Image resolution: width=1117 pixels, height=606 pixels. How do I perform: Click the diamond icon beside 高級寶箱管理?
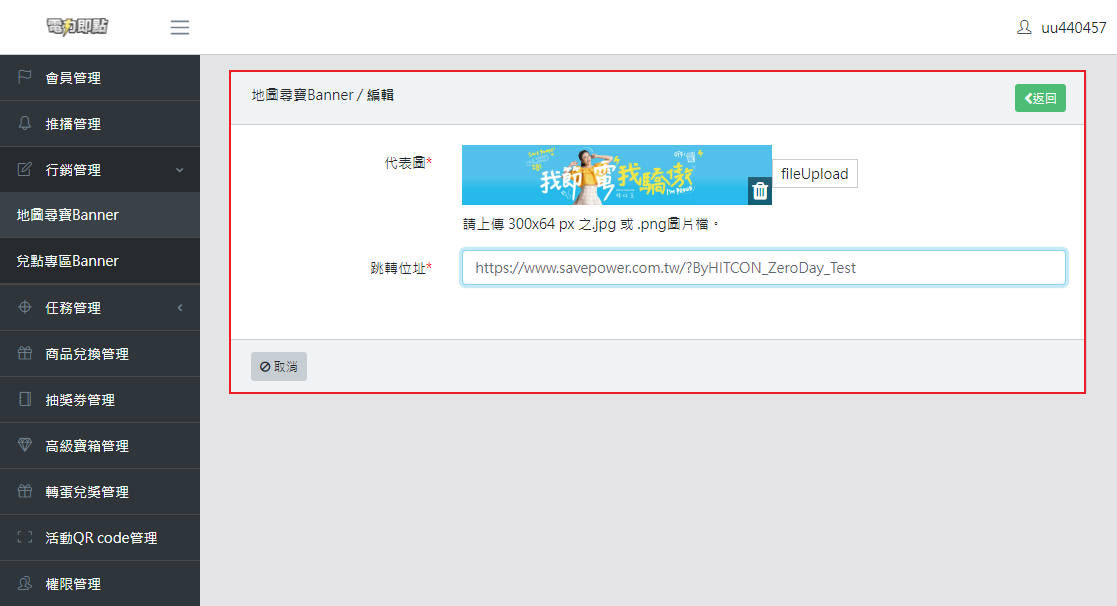pyautogui.click(x=25, y=445)
